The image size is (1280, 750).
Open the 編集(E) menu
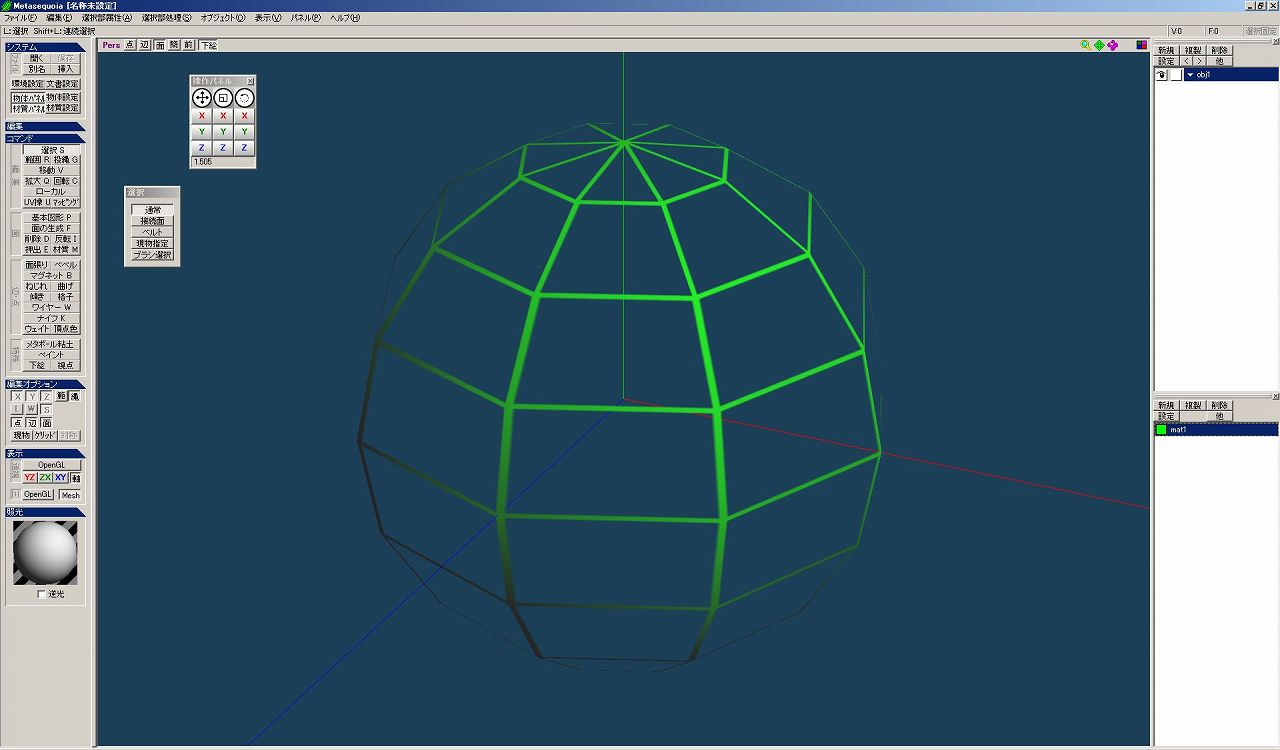tap(59, 18)
